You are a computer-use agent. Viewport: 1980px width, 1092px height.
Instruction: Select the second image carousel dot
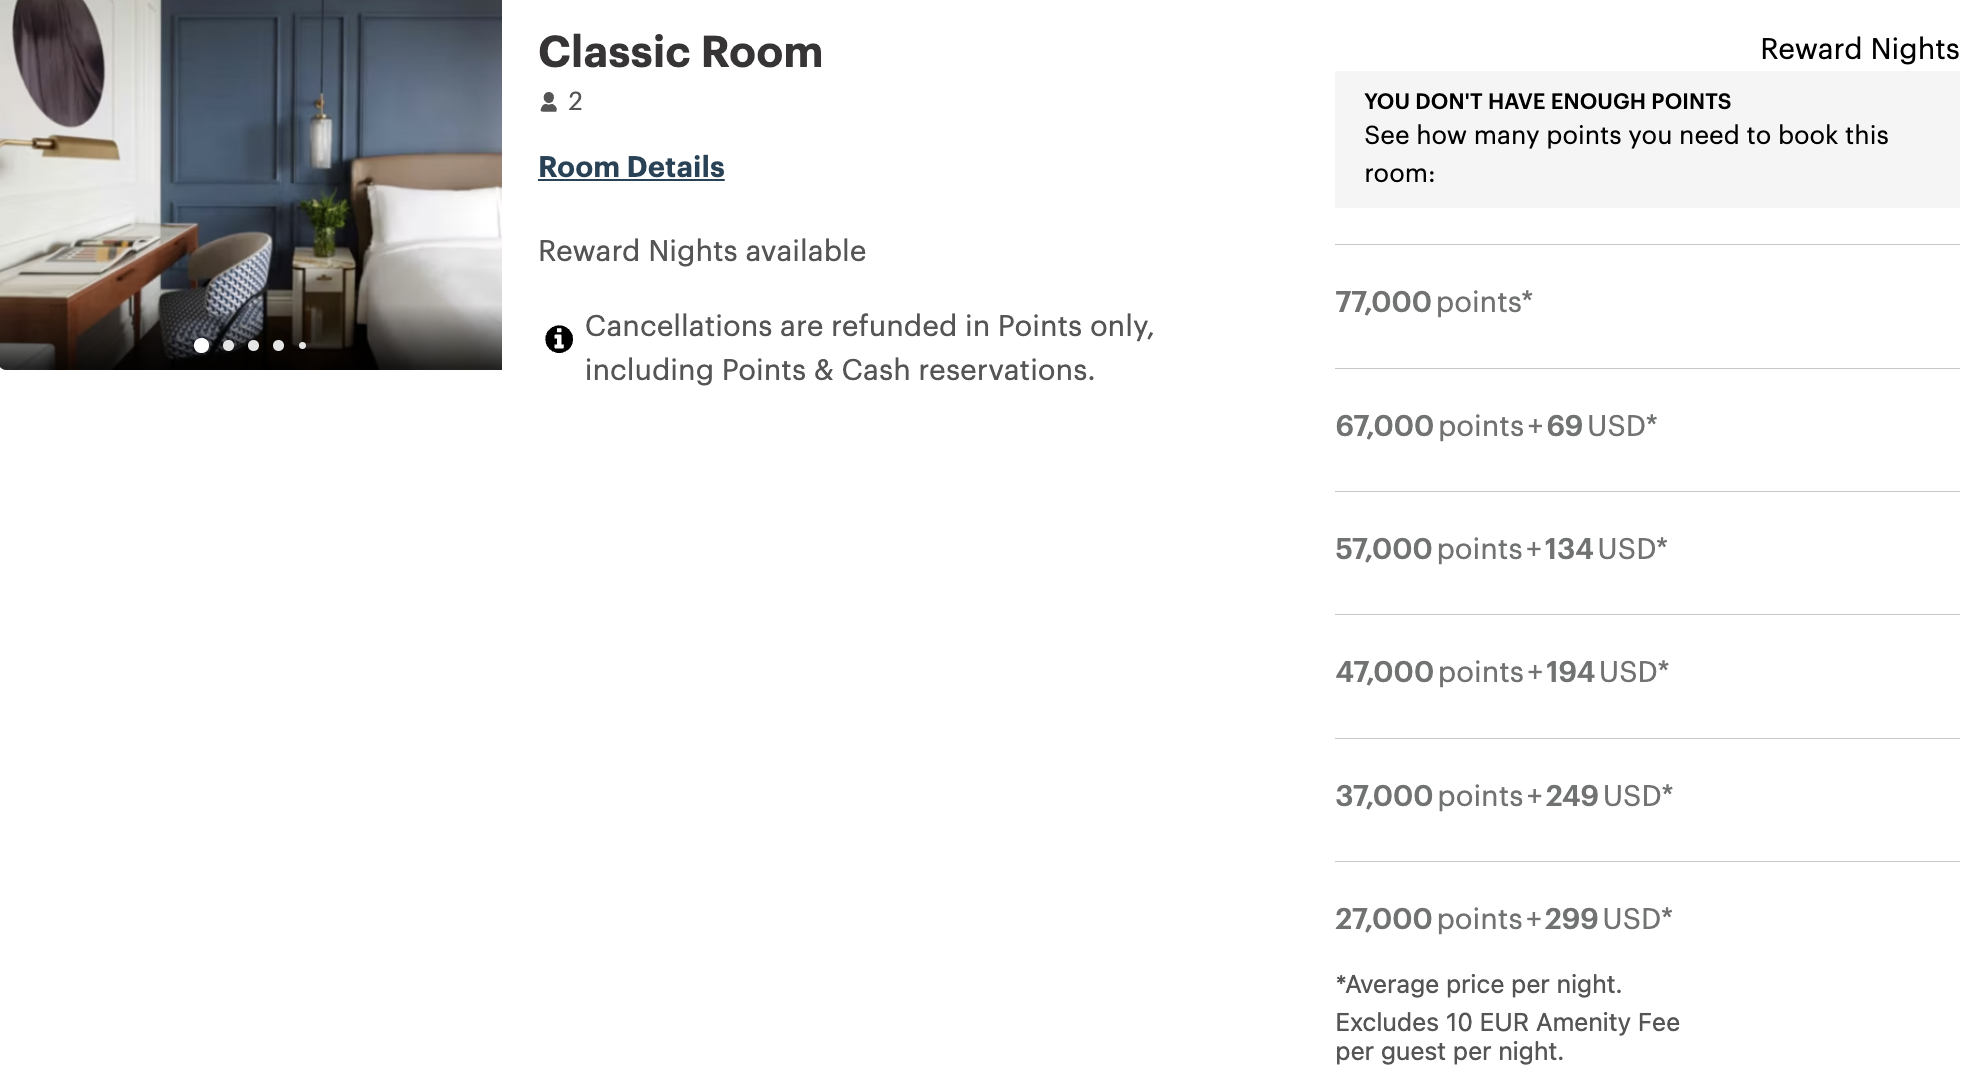228,345
